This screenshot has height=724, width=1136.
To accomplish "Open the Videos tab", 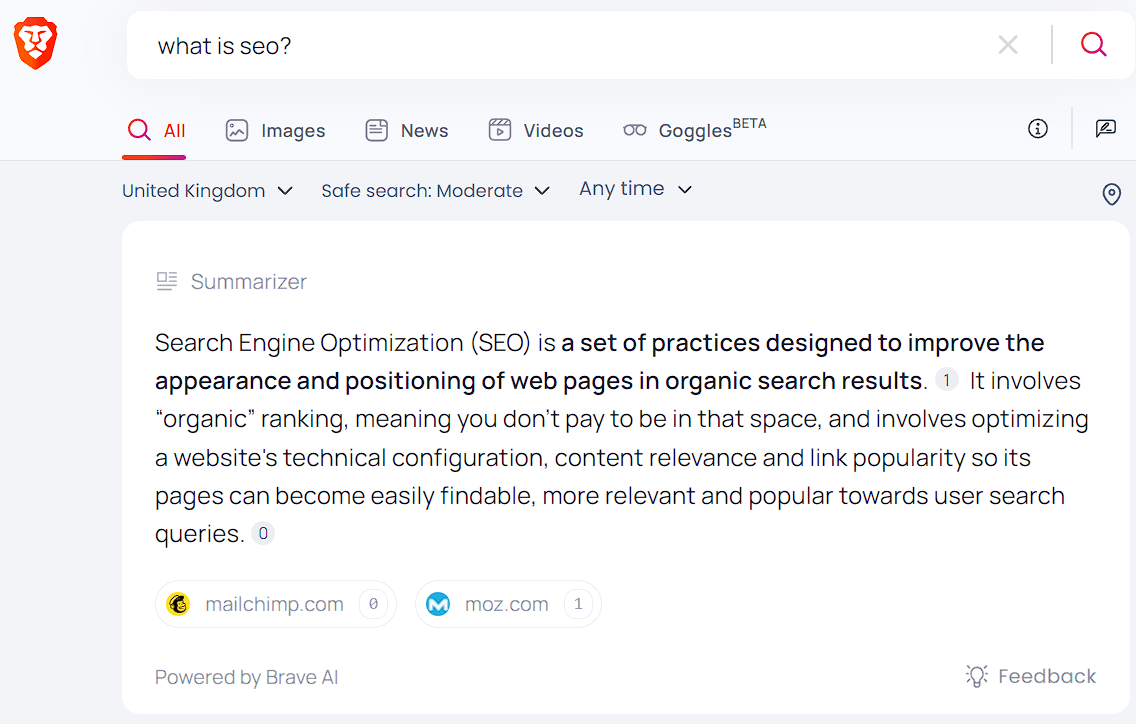I will [x=536, y=131].
